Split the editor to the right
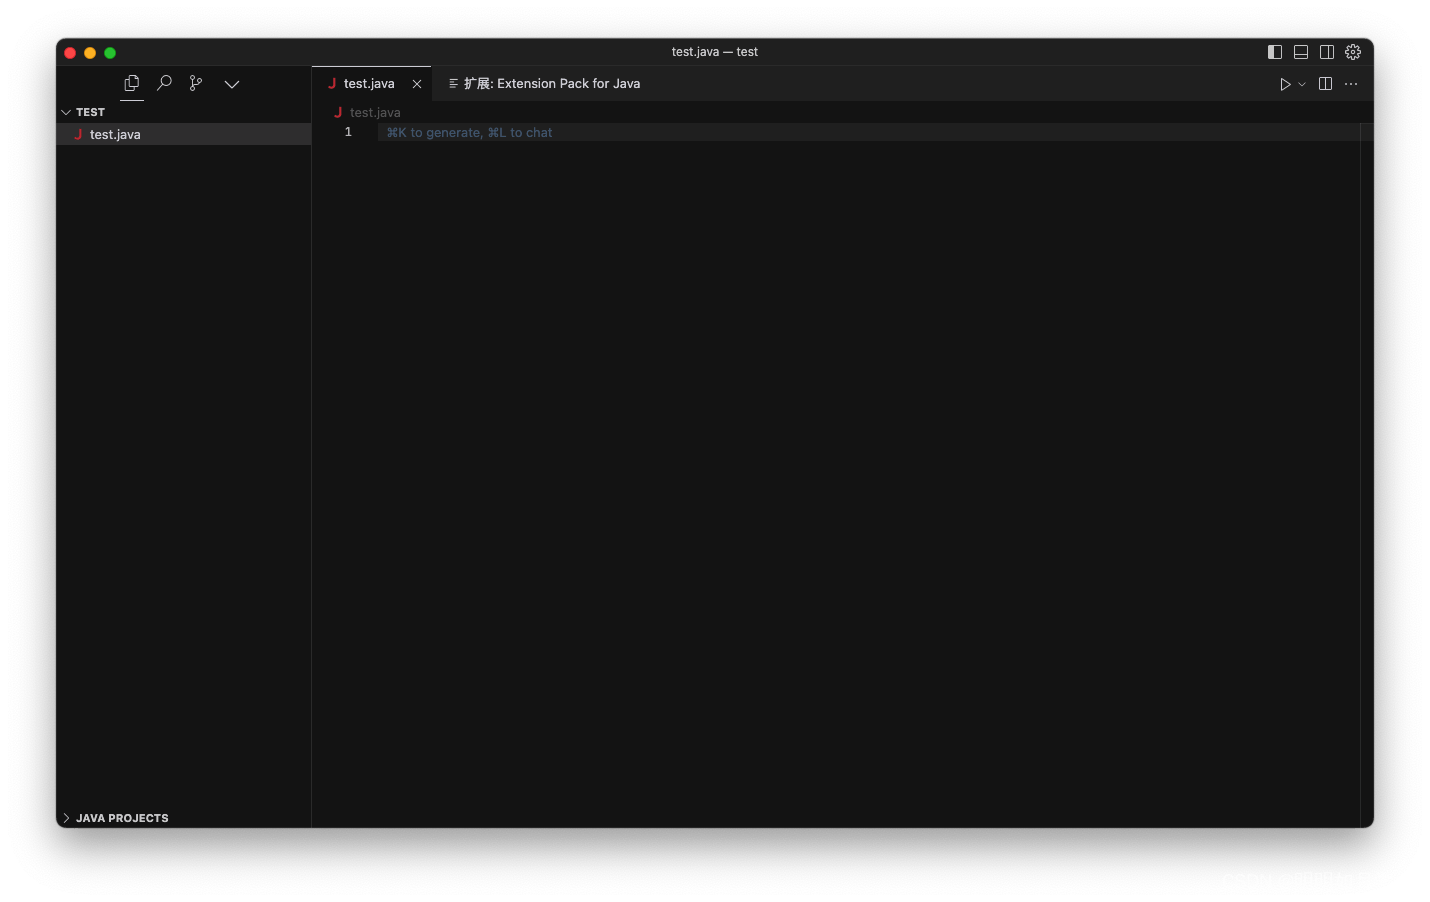1430x902 pixels. pos(1325,84)
